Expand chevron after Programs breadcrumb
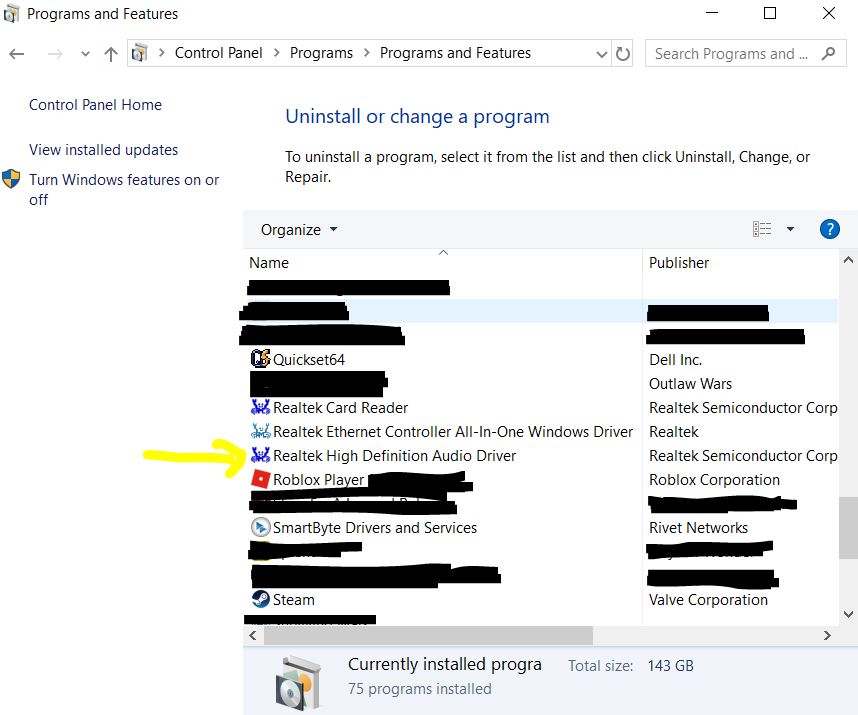The image size is (858, 715). [x=367, y=53]
